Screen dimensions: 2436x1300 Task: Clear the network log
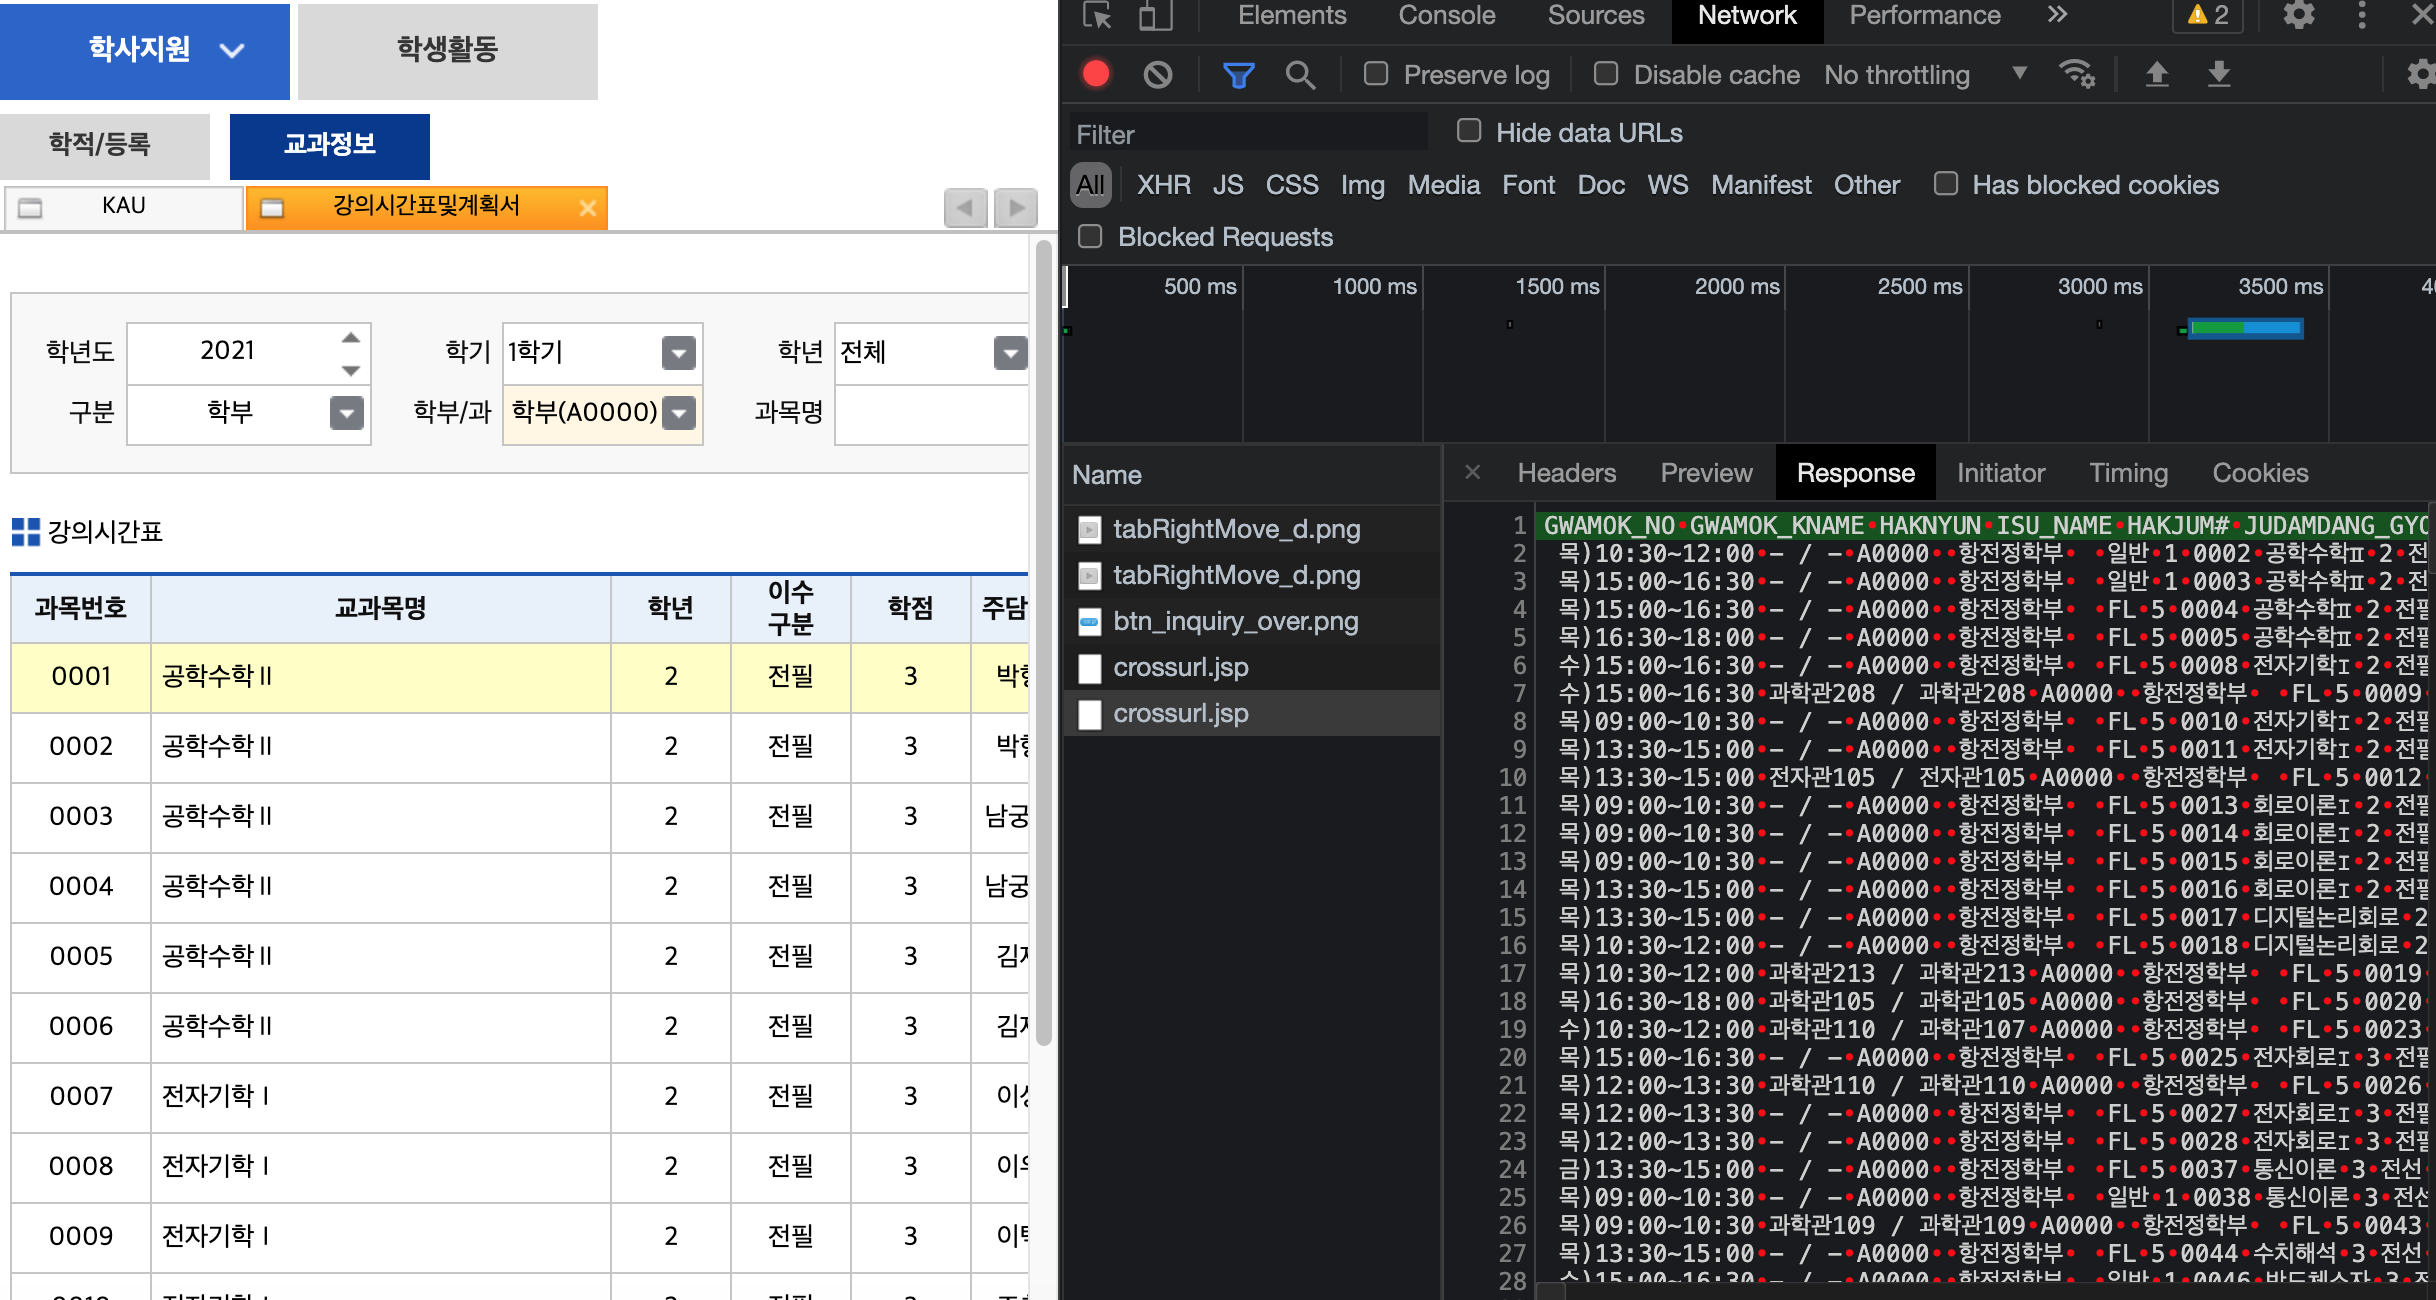coord(1158,75)
